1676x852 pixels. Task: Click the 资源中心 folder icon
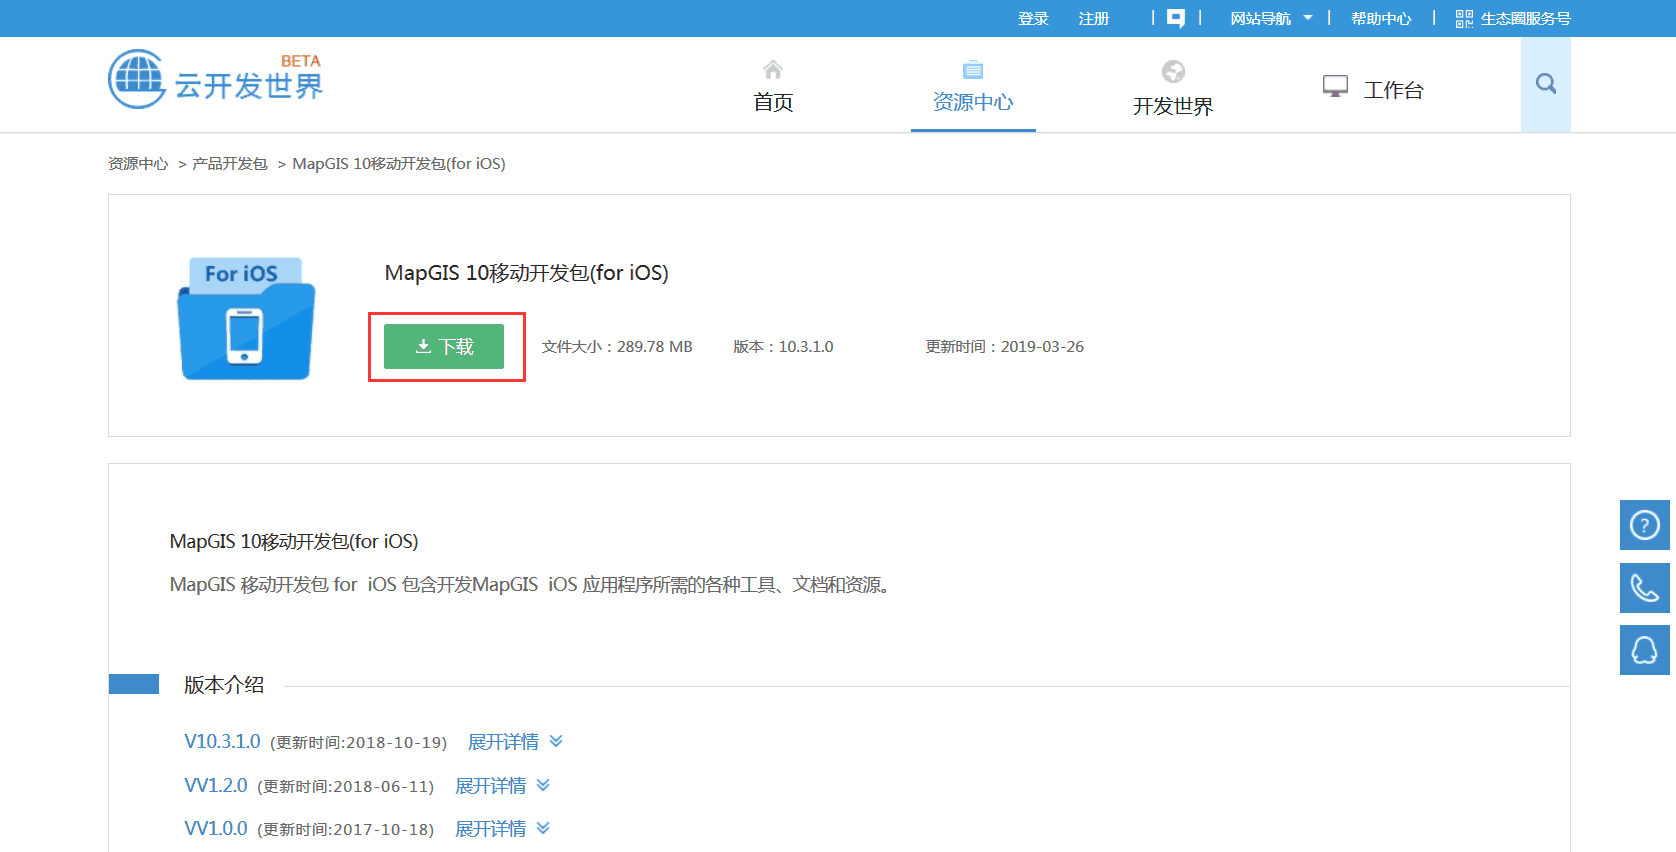point(973,69)
